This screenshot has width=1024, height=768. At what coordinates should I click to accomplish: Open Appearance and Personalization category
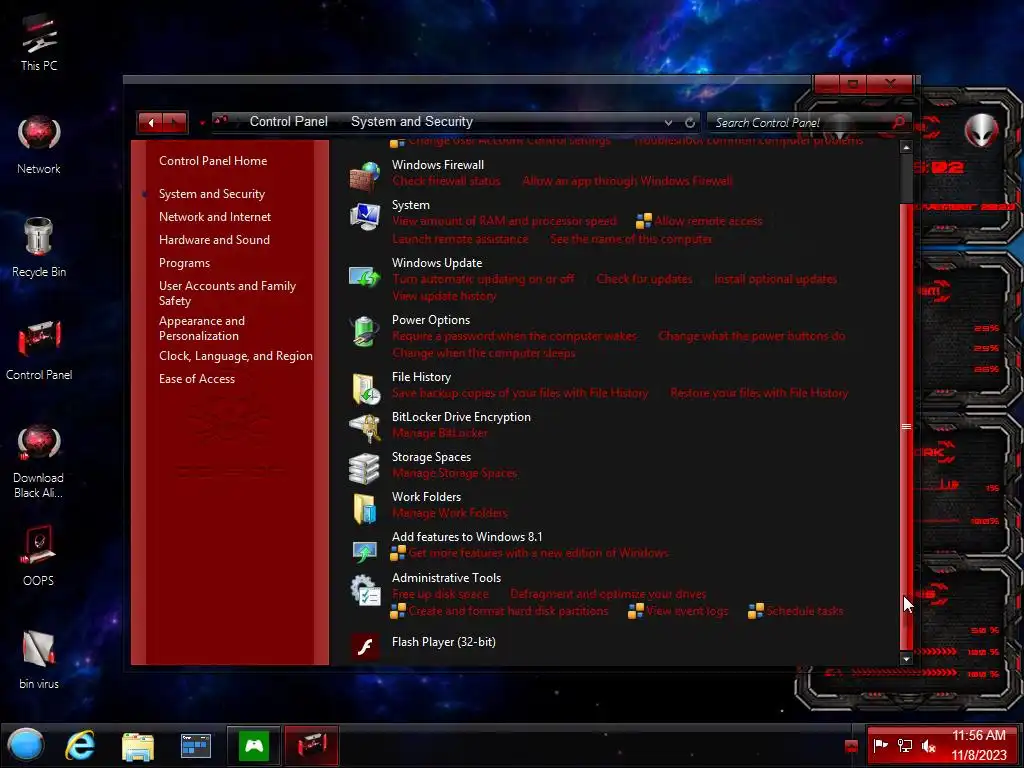click(202, 328)
